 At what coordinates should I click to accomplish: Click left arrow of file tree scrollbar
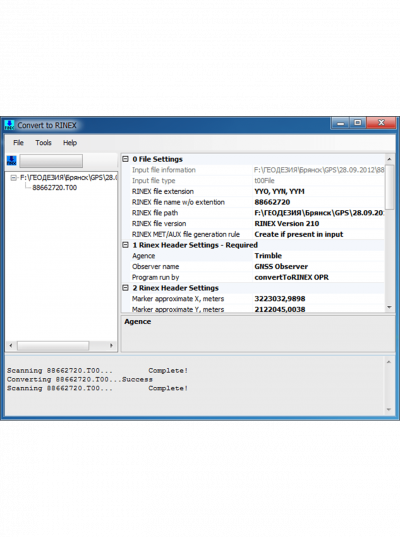click(11, 346)
